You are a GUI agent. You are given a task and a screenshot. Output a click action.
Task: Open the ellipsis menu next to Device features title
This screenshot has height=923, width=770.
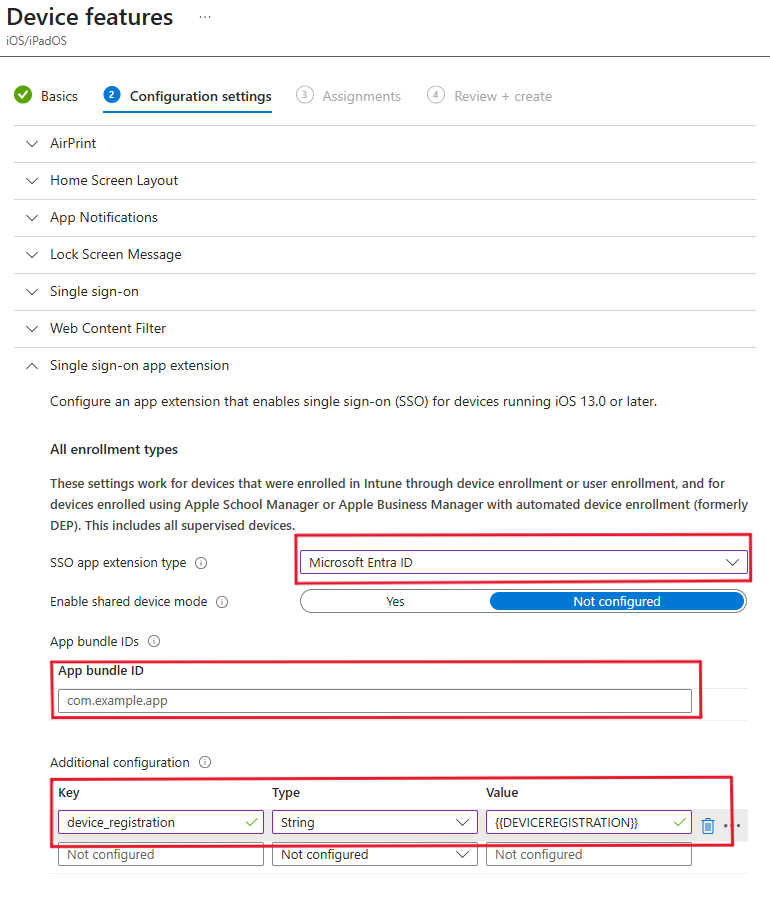205,17
